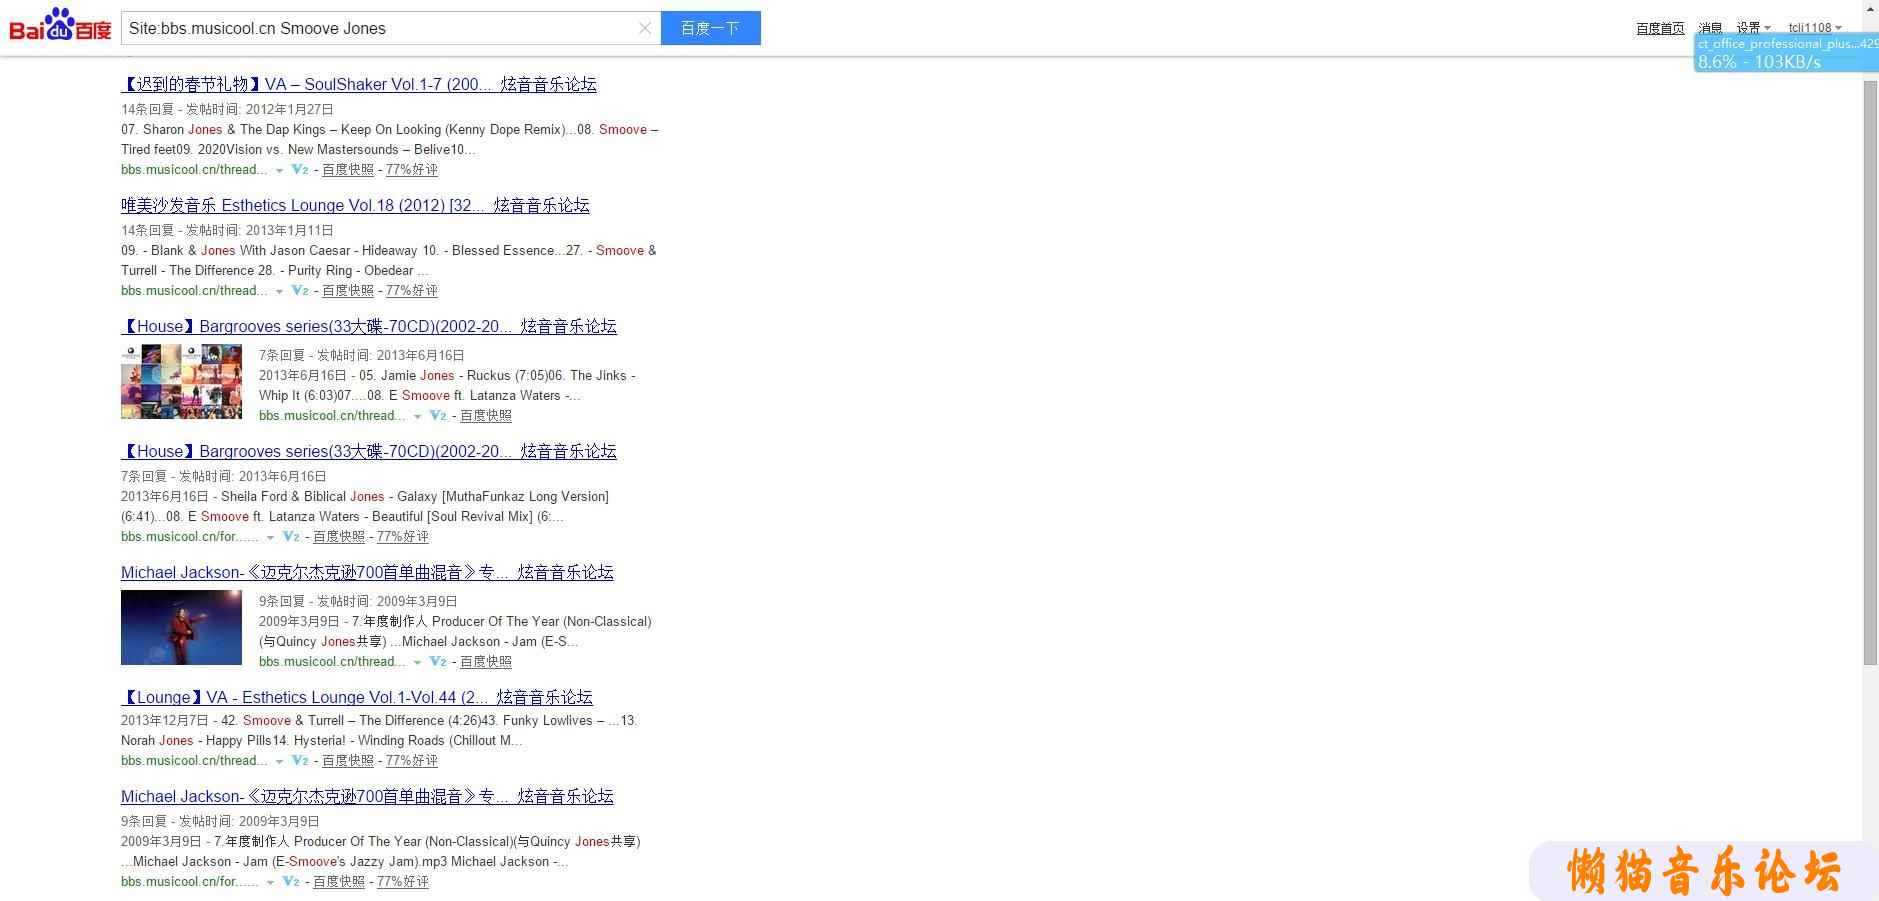Viewport: 1879px width, 901px height.
Task: Click V2 badge next to the Michael Jackson thumbnail
Action: (x=438, y=662)
